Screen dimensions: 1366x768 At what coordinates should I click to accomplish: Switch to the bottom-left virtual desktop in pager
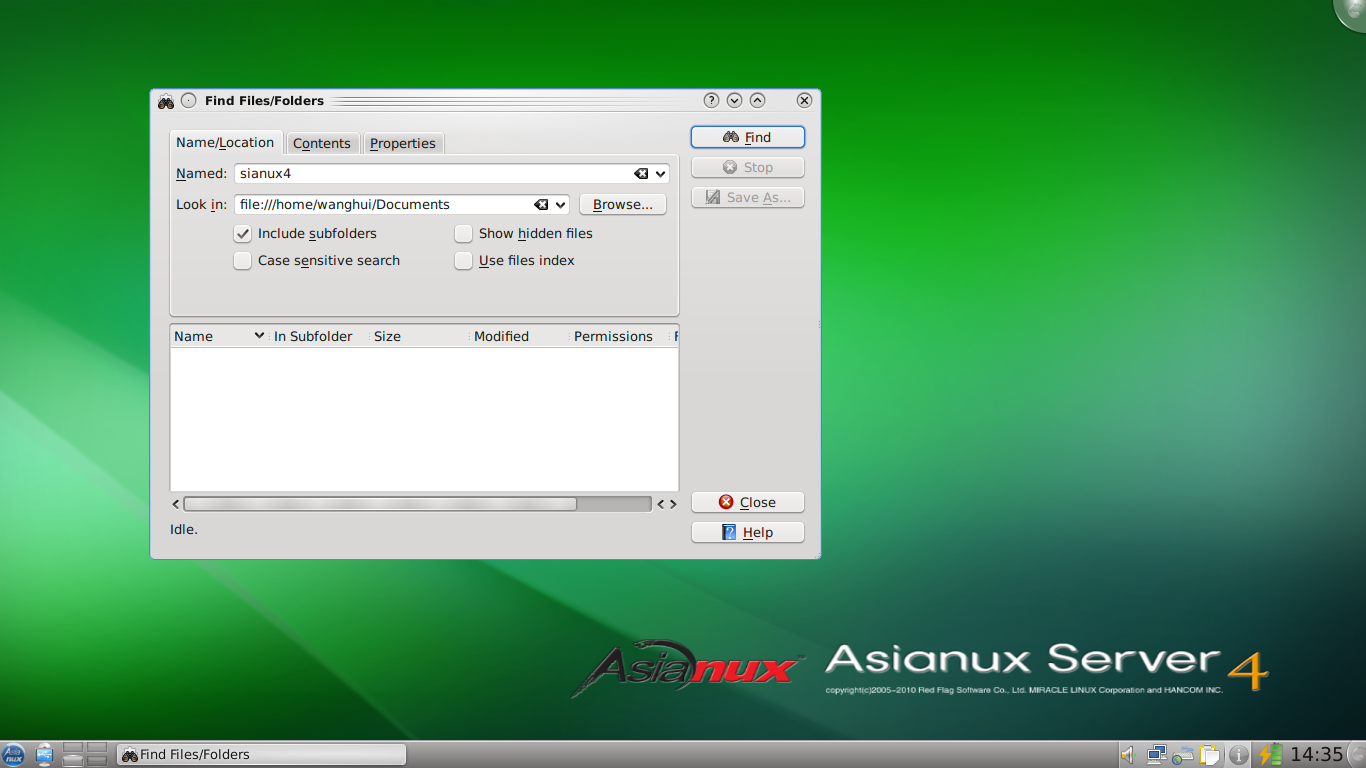point(72,760)
